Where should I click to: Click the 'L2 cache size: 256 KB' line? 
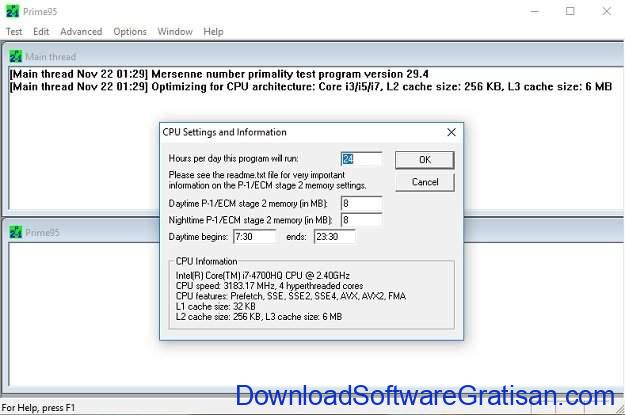(x=259, y=317)
